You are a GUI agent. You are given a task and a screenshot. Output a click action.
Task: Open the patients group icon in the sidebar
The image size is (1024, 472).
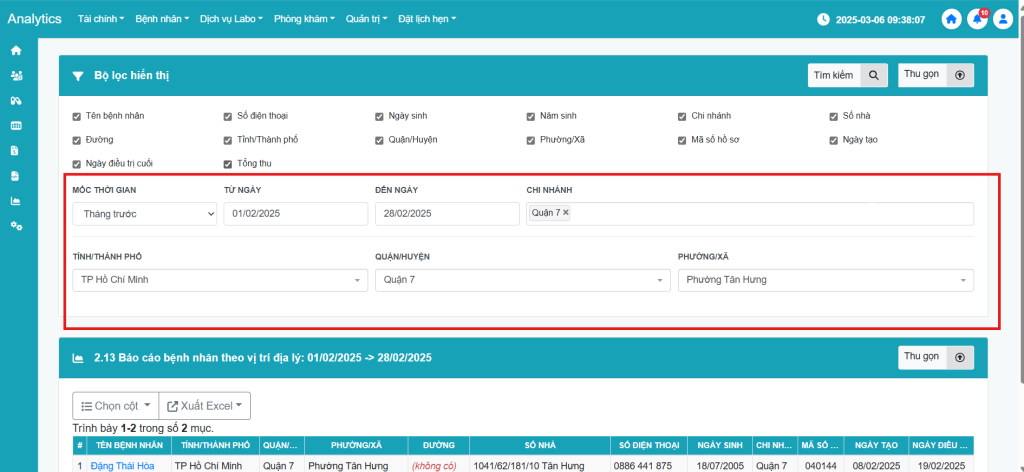[x=16, y=75]
